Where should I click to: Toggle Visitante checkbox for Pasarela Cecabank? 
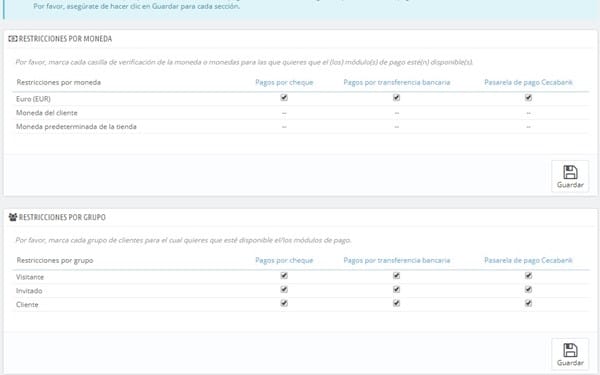[528, 276]
